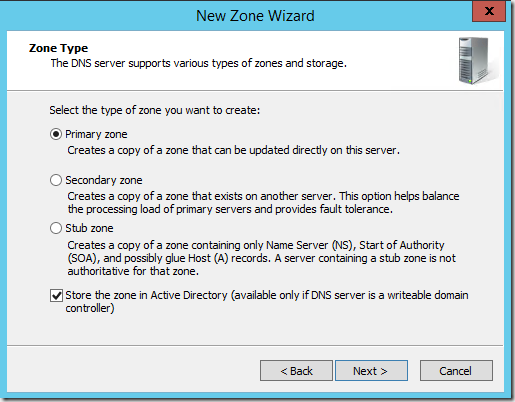
Task: Pick the Stub zone radio button
Action: tap(56, 228)
